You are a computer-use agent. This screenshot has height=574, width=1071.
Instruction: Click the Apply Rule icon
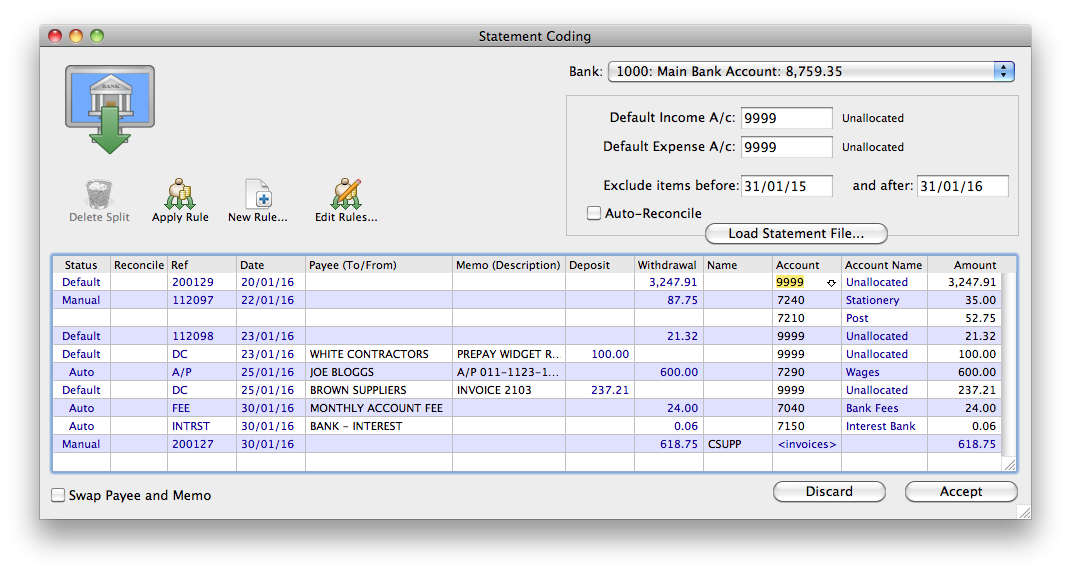(180, 194)
